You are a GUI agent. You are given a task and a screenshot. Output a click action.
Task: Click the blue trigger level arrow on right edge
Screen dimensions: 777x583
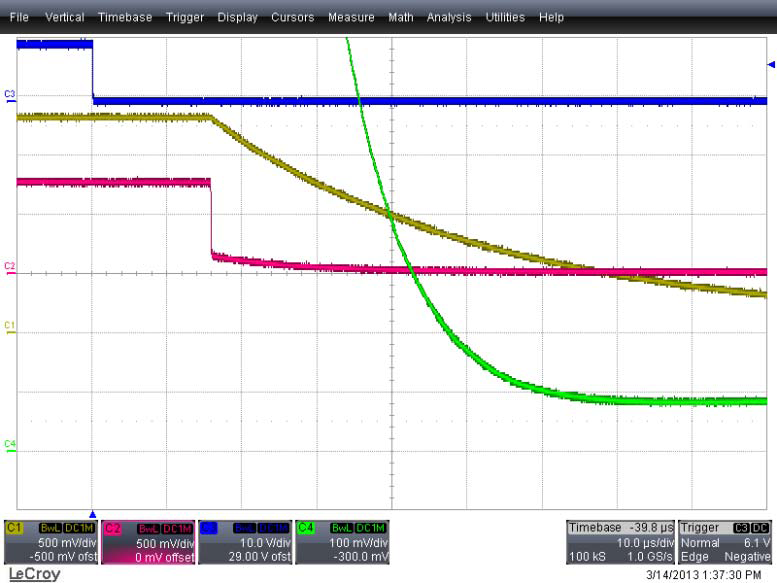point(770,65)
